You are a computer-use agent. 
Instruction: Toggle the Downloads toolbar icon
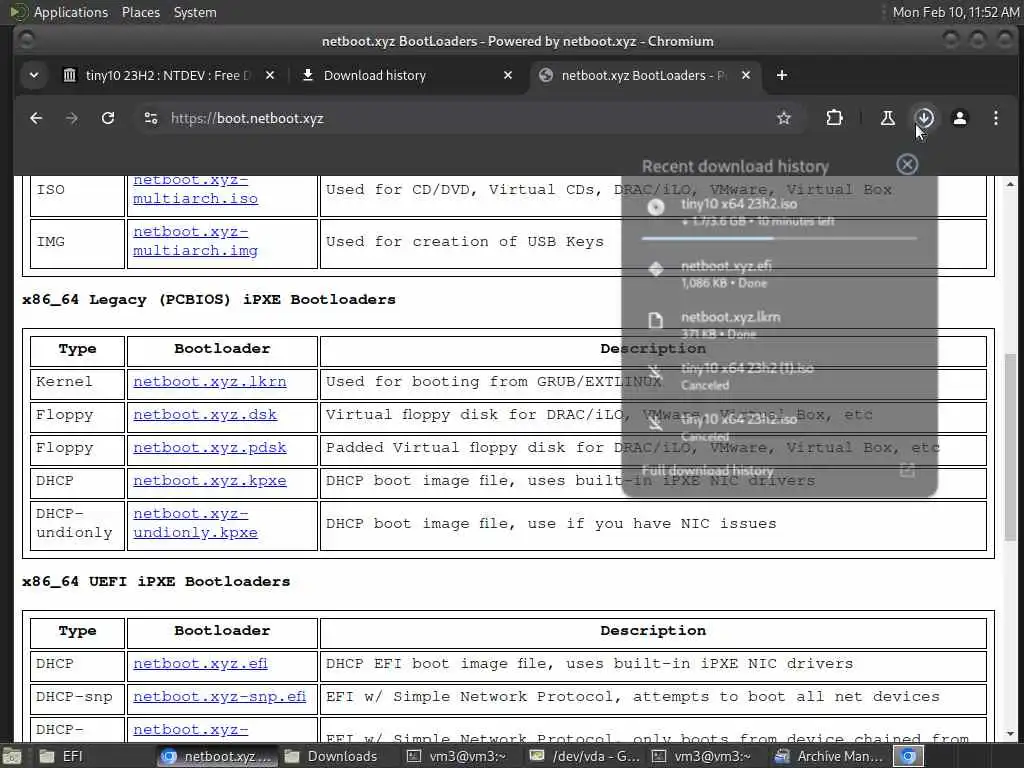click(x=924, y=118)
